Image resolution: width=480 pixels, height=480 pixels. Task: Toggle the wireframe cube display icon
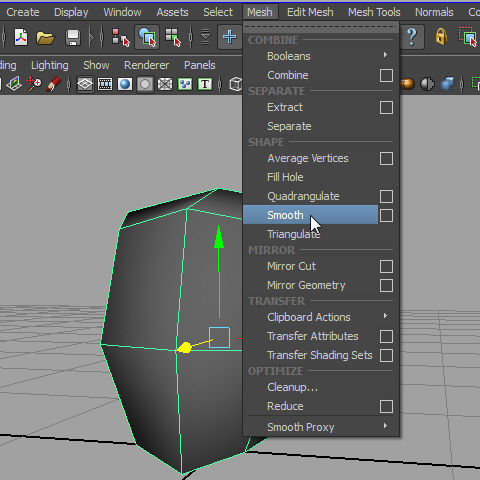point(236,84)
